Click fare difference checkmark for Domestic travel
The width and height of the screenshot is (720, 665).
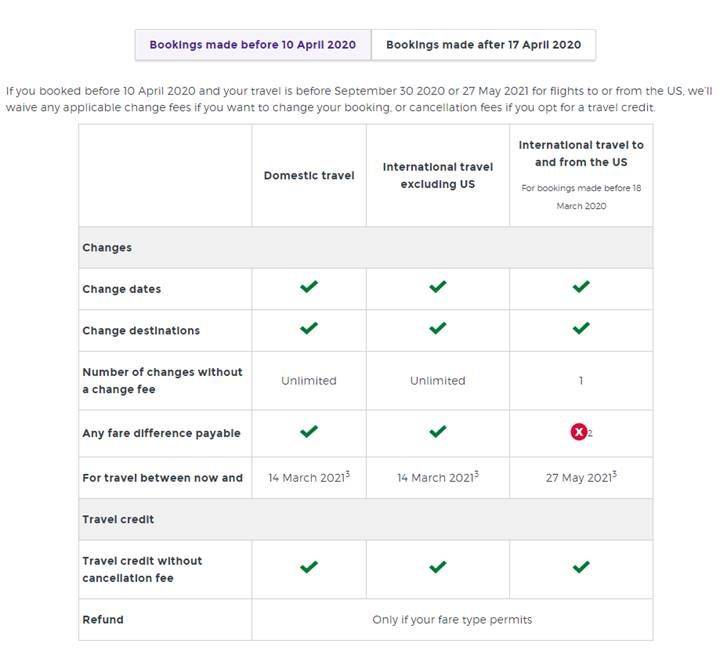tap(309, 432)
